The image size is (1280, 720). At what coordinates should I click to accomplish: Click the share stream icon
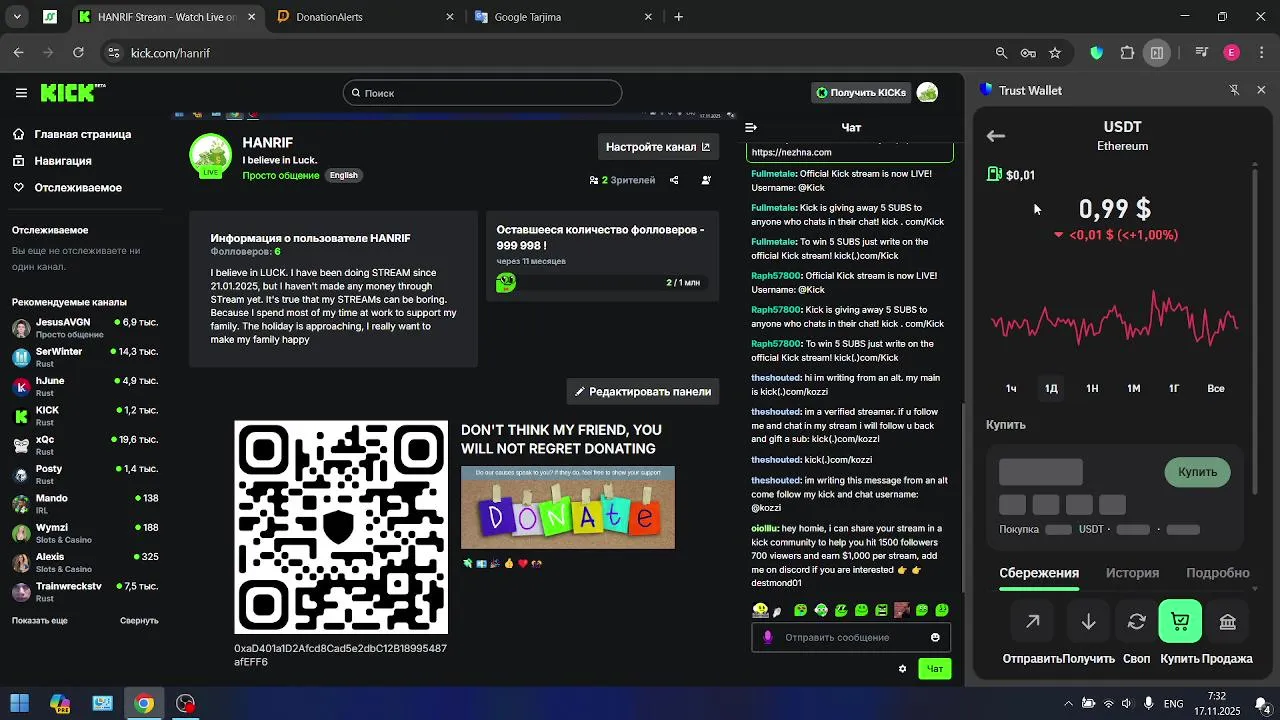674,180
